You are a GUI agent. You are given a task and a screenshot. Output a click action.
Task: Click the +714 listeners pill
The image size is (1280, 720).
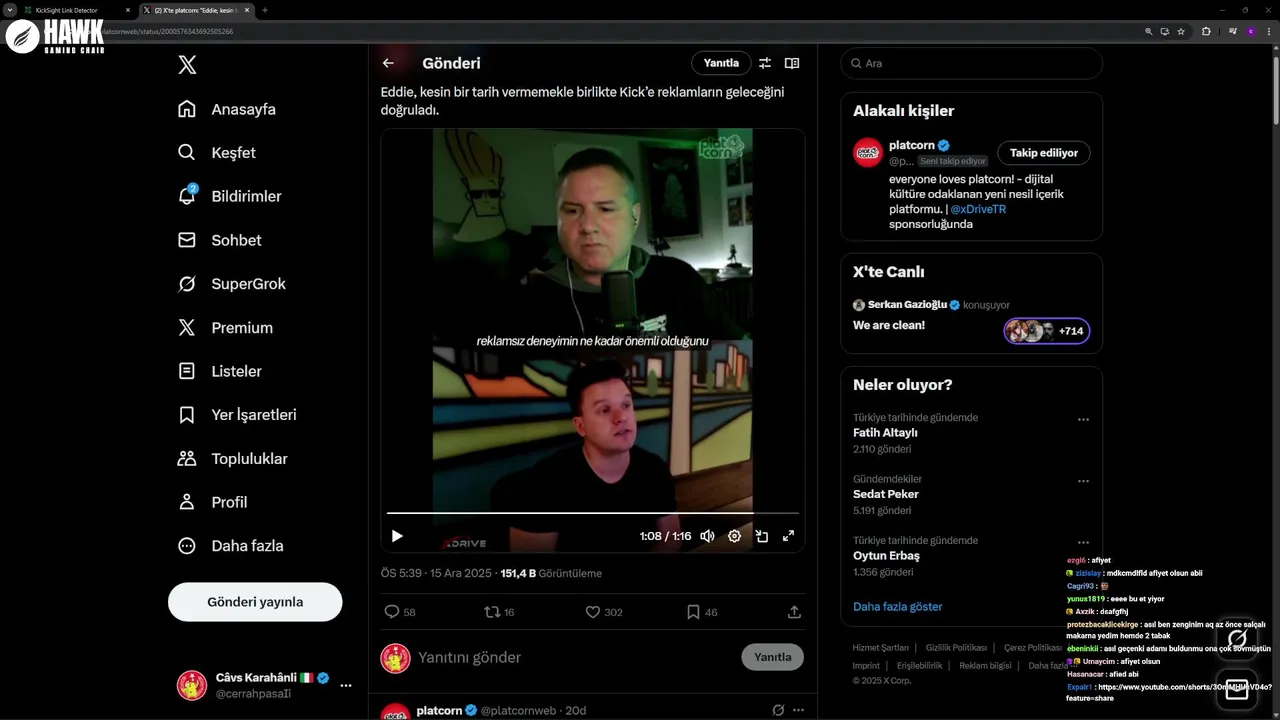pos(1046,331)
